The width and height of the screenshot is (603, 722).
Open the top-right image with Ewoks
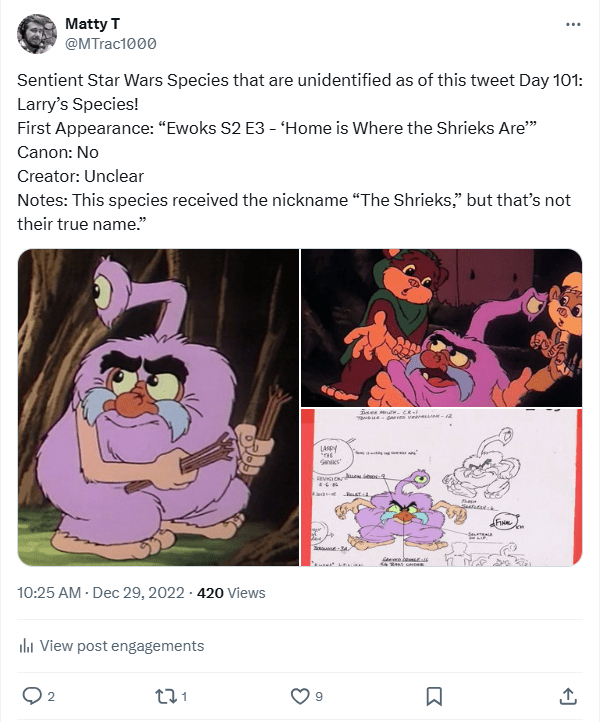(441, 327)
